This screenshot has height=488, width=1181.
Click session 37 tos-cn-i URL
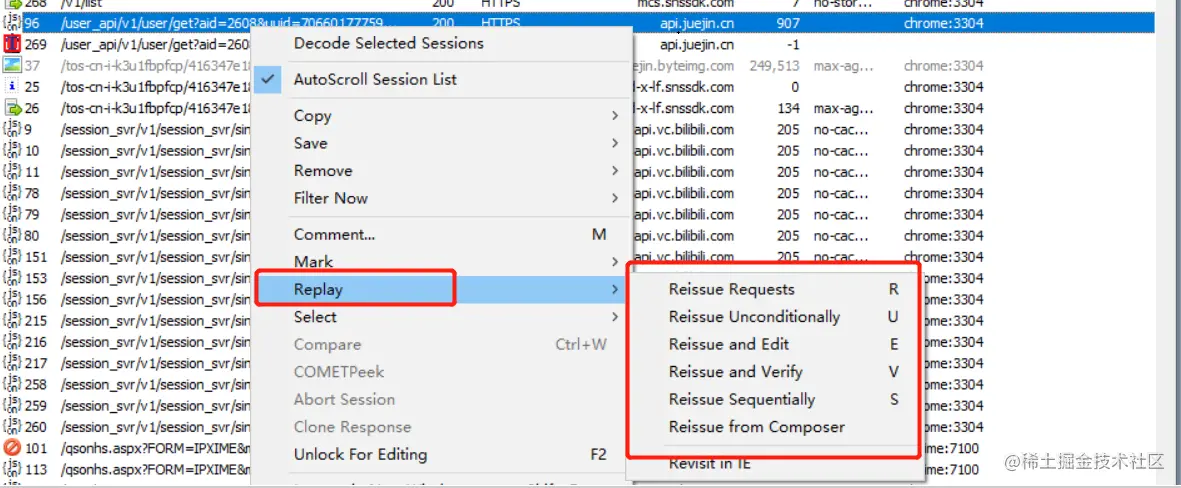click(x=155, y=66)
